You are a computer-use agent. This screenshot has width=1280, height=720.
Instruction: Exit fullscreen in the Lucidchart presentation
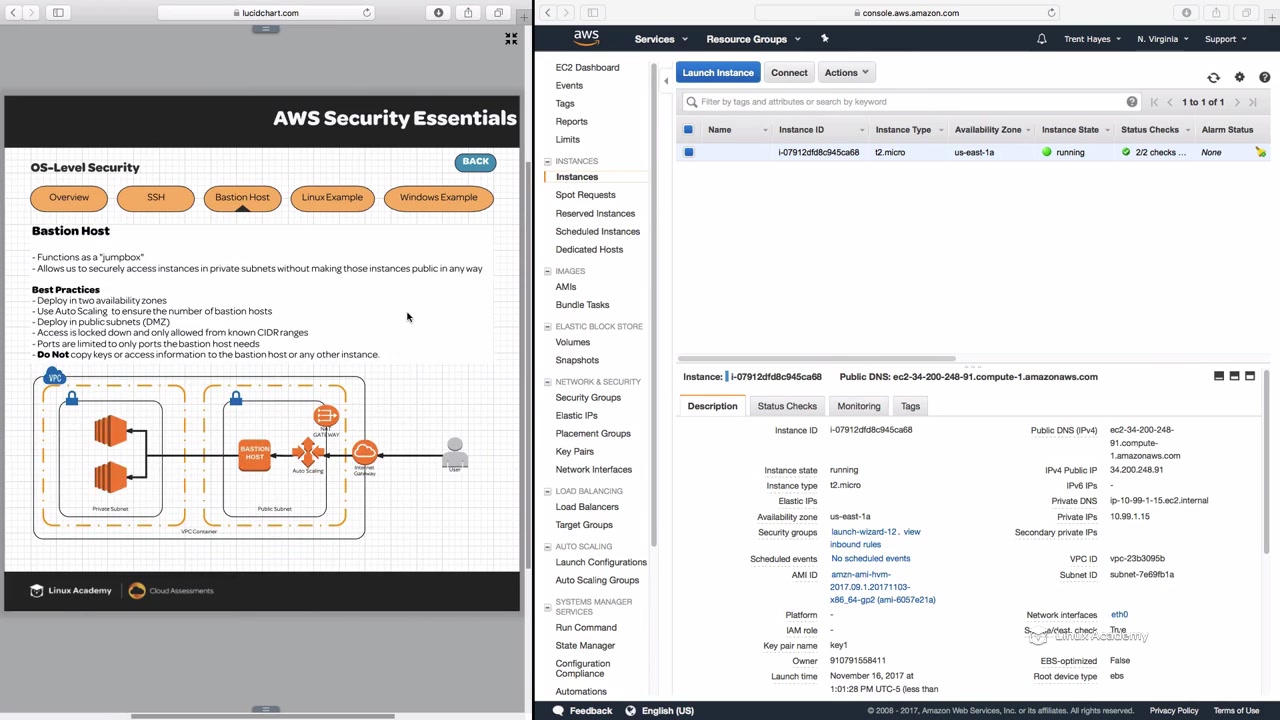pos(511,38)
